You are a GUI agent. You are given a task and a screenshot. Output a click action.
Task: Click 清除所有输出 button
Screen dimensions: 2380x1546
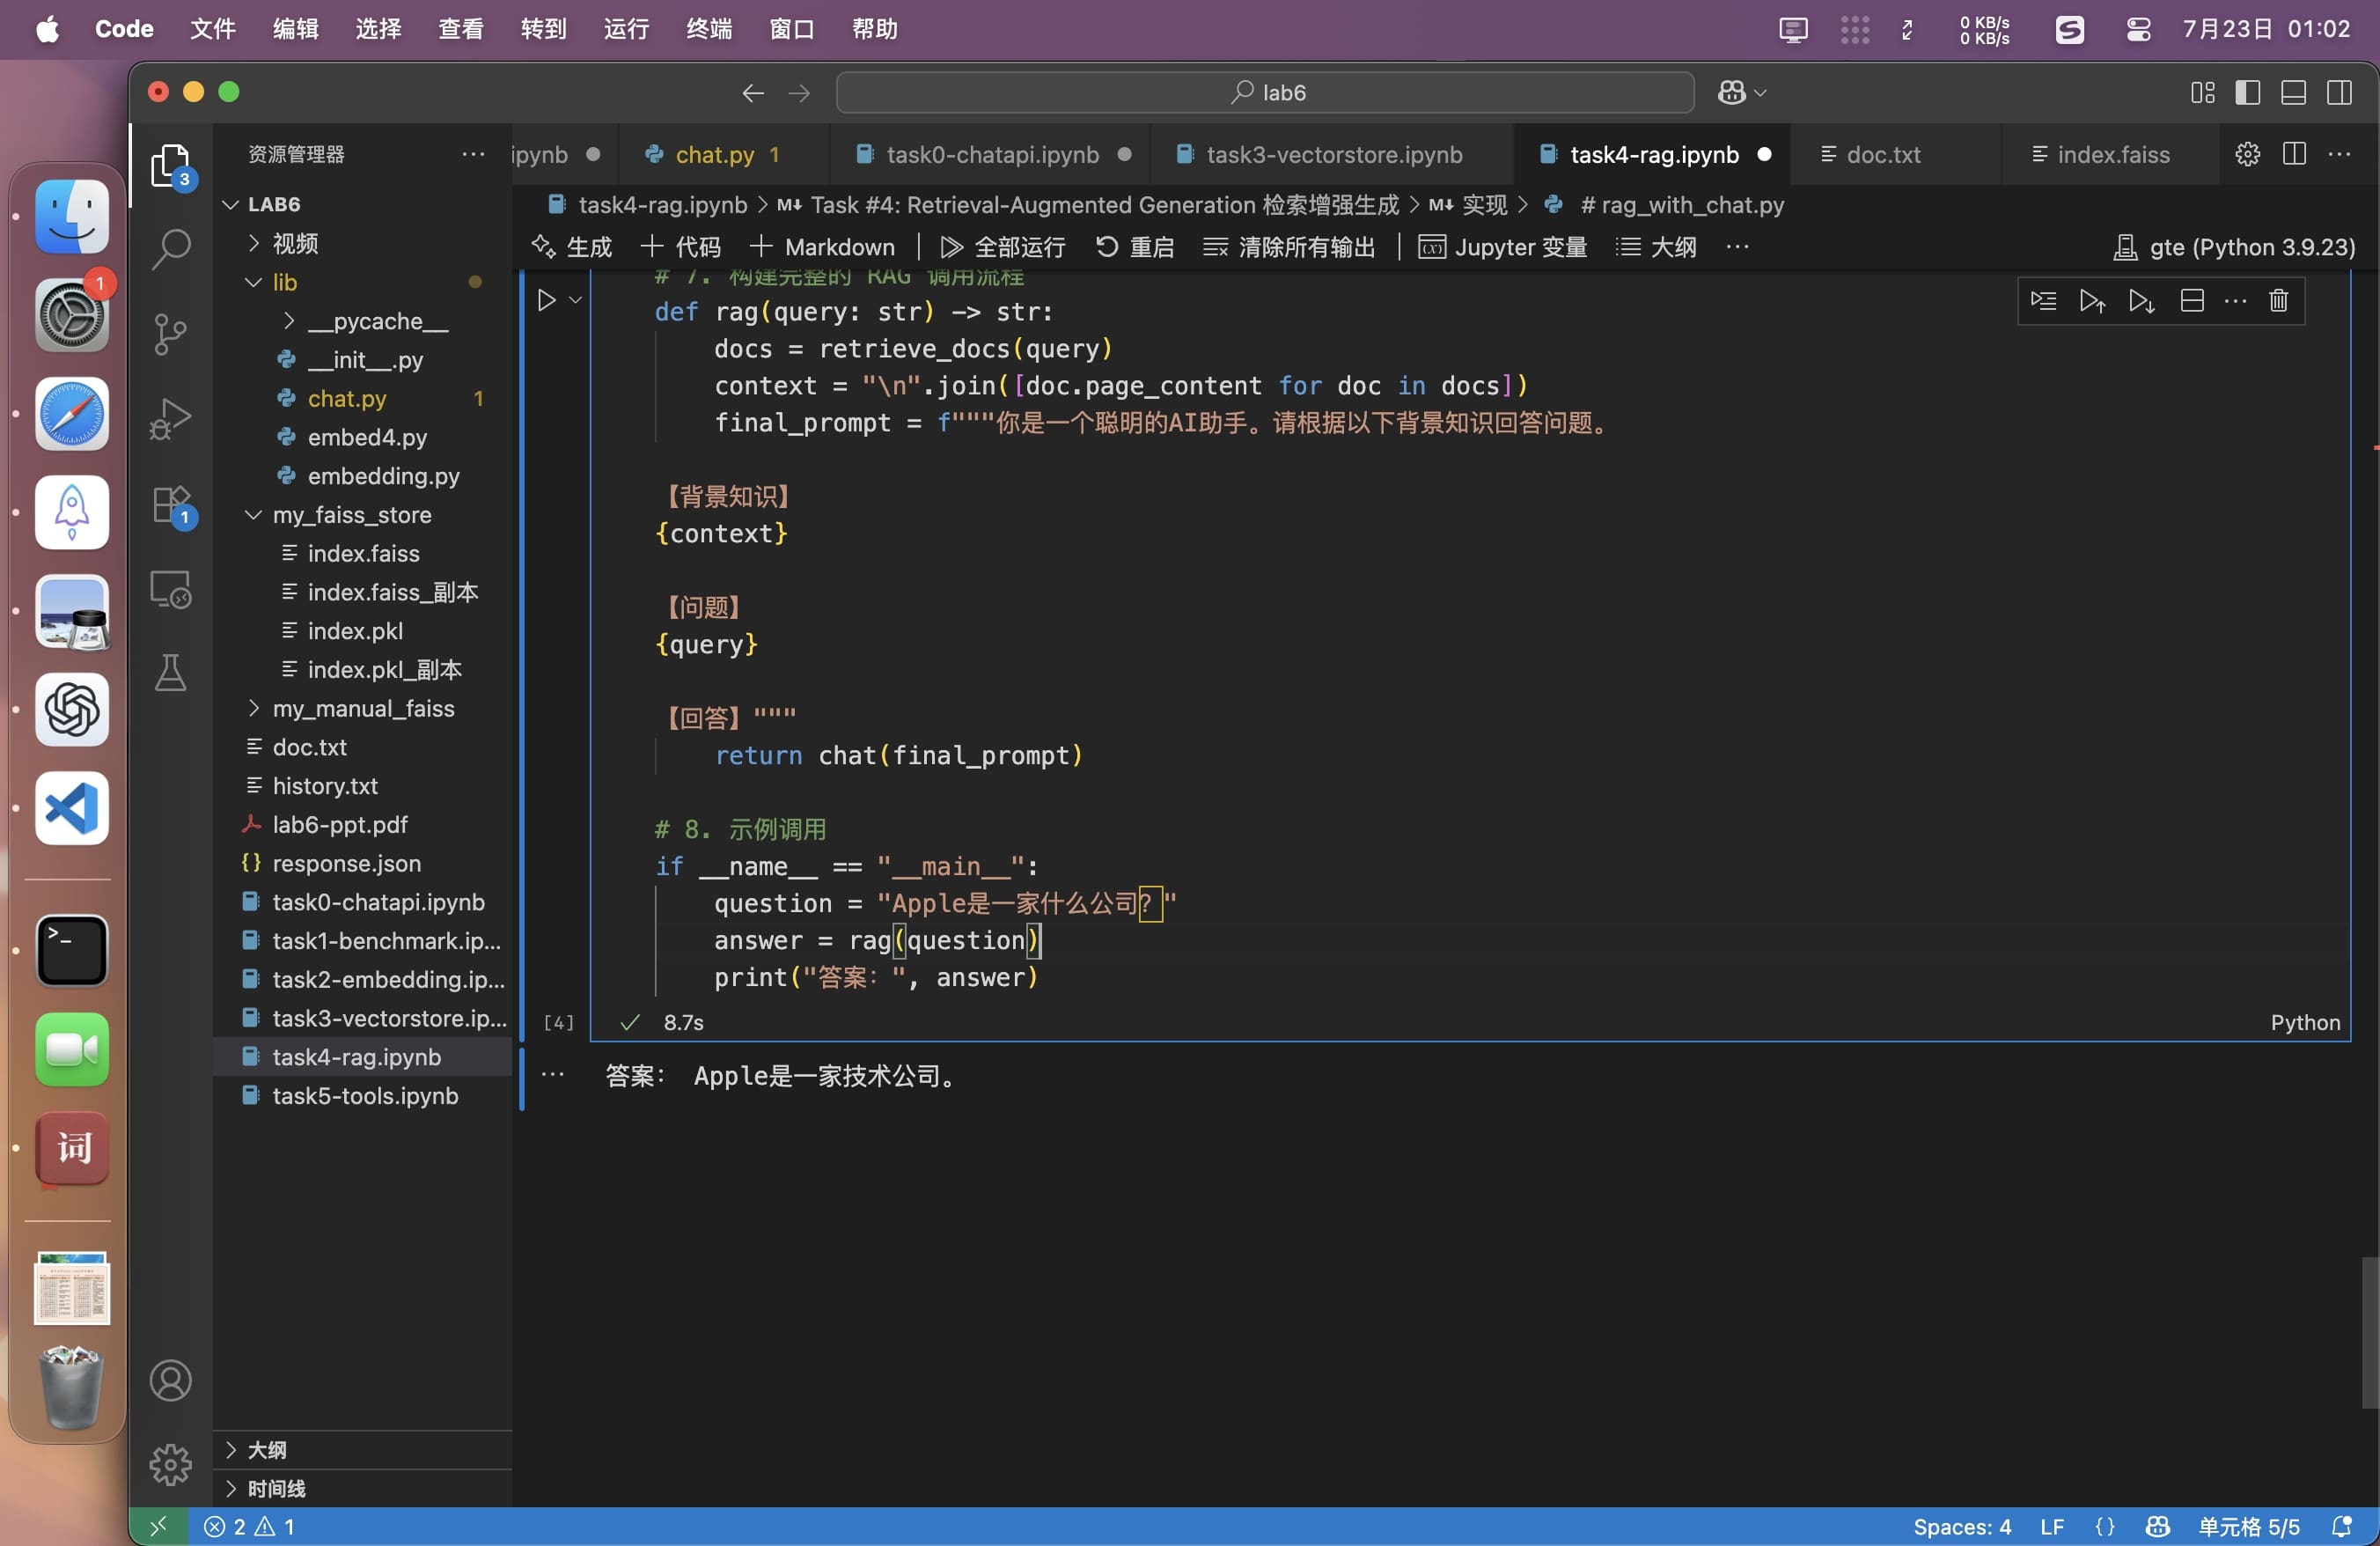tap(1290, 247)
